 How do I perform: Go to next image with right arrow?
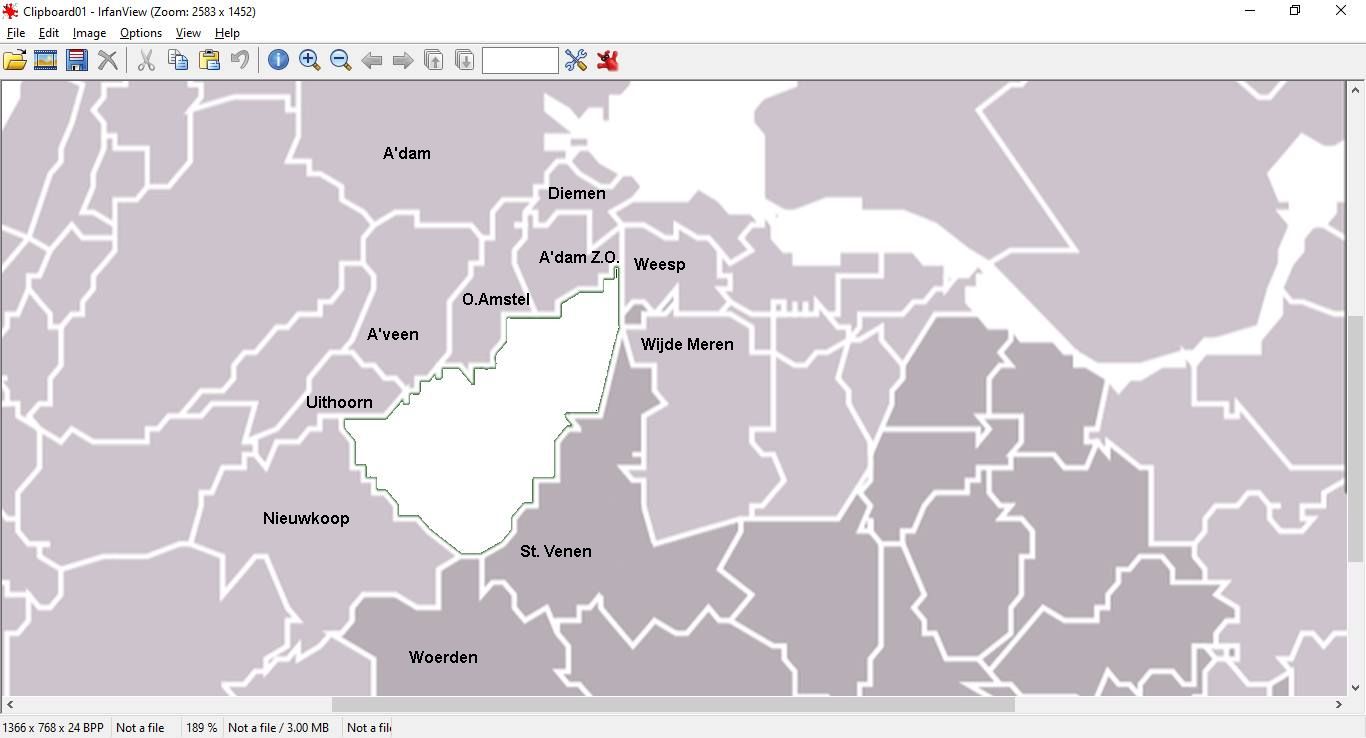point(403,61)
